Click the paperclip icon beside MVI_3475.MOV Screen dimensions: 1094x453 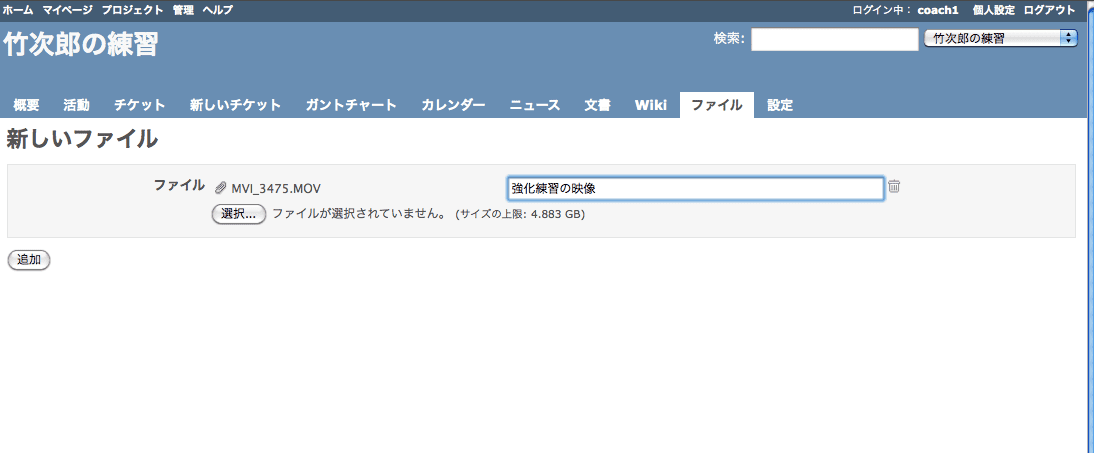(x=220, y=188)
